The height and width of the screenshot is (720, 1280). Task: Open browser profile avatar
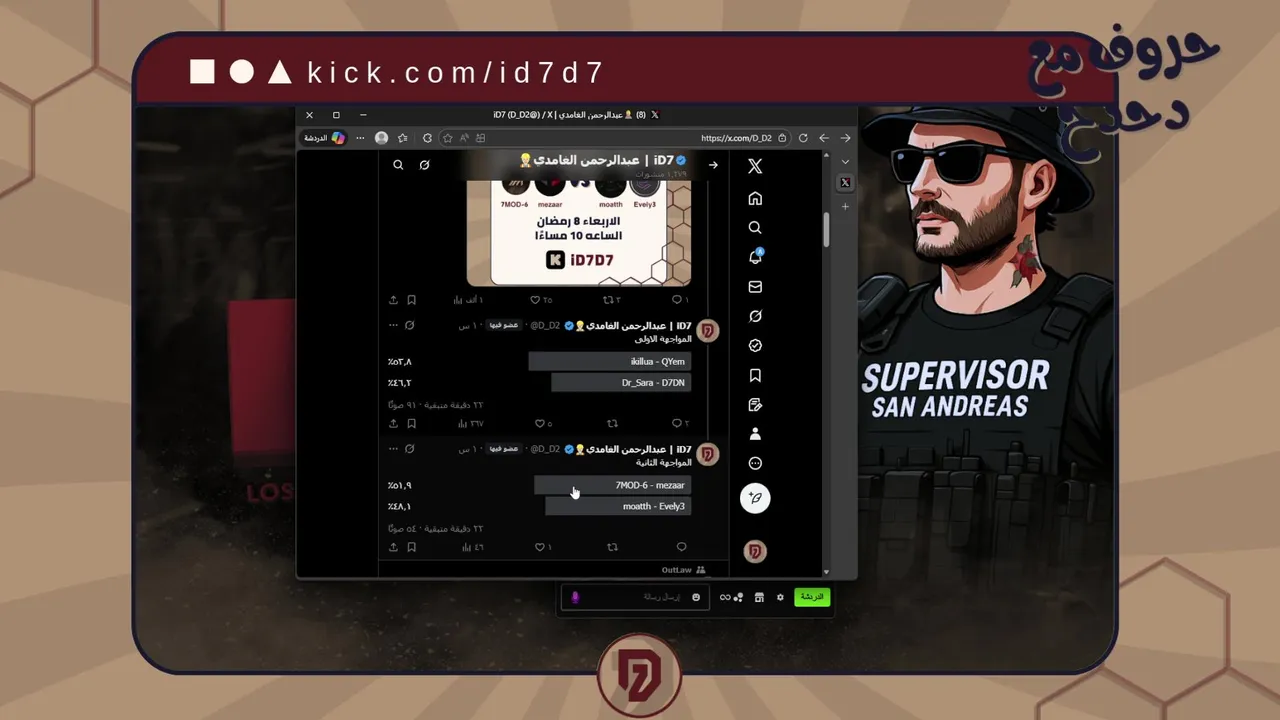tap(381, 138)
